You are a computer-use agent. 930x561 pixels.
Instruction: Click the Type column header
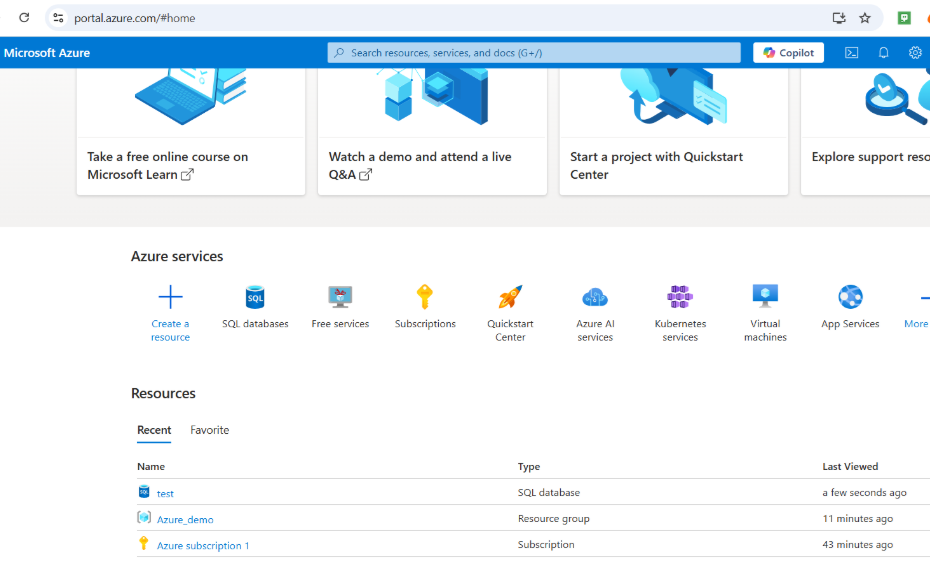click(528, 467)
